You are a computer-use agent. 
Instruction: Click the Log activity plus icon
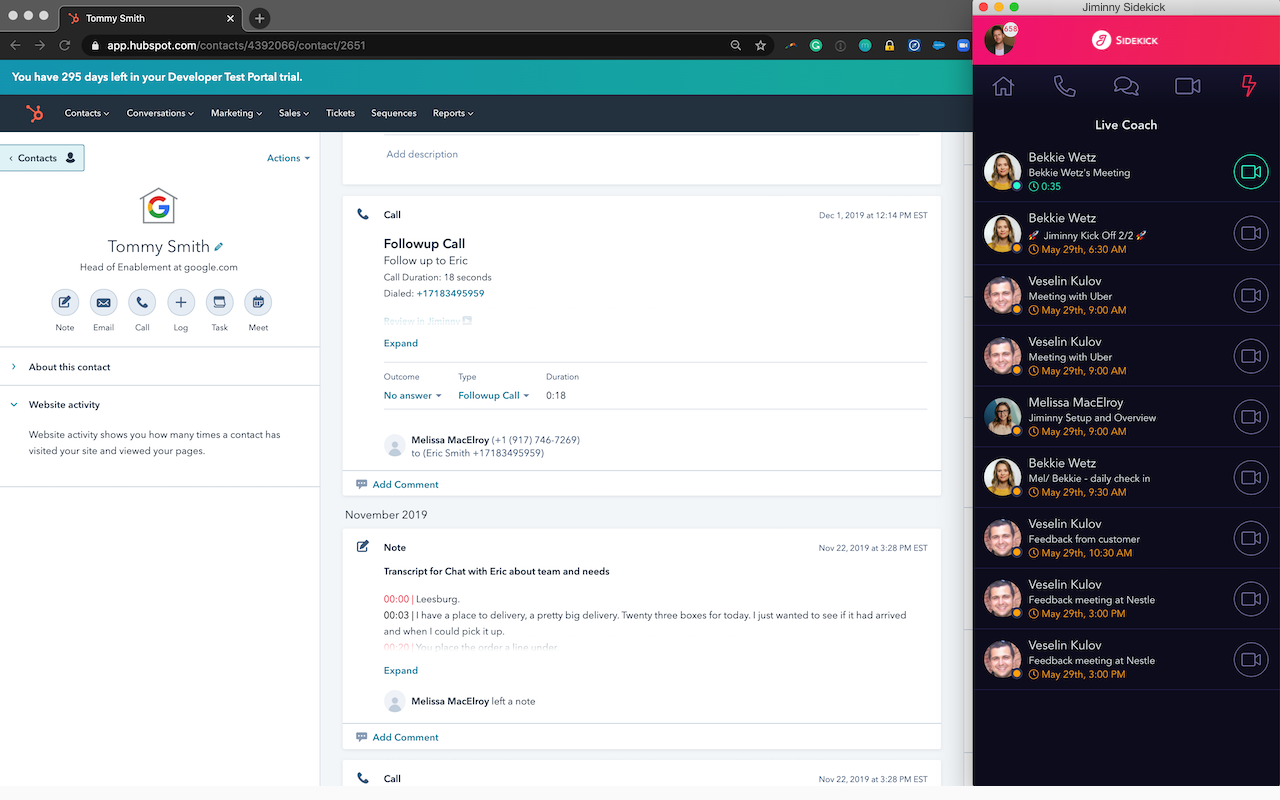click(181, 302)
